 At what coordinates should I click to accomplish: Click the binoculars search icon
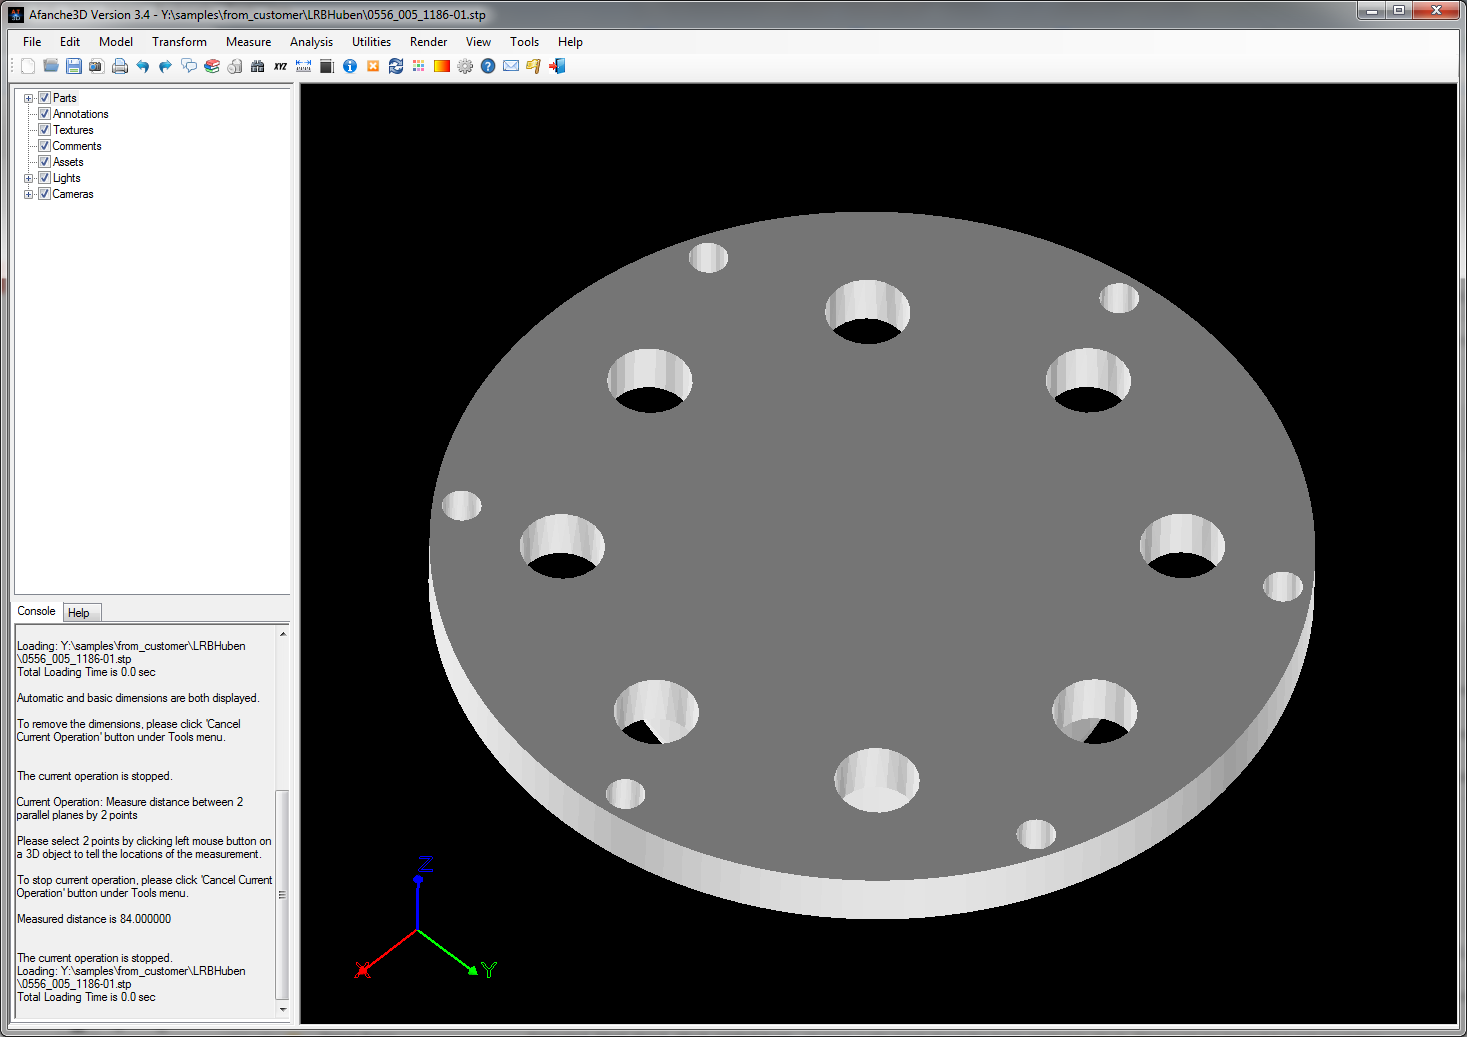pyautogui.click(x=257, y=66)
